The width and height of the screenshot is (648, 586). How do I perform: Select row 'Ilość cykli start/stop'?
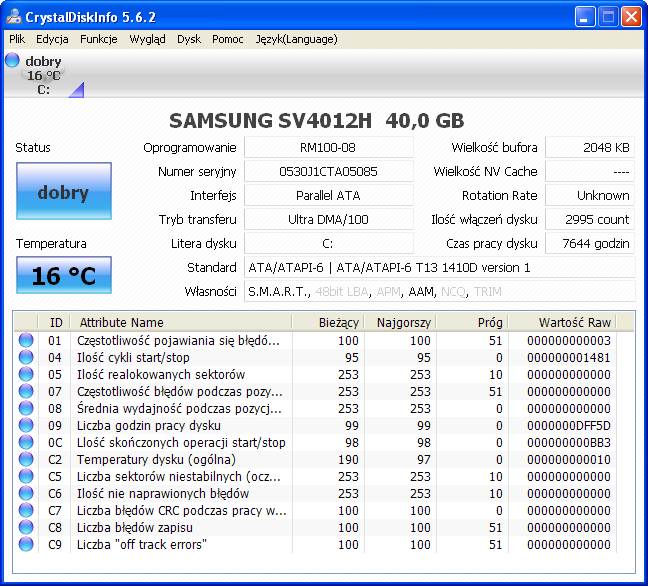pos(315,357)
